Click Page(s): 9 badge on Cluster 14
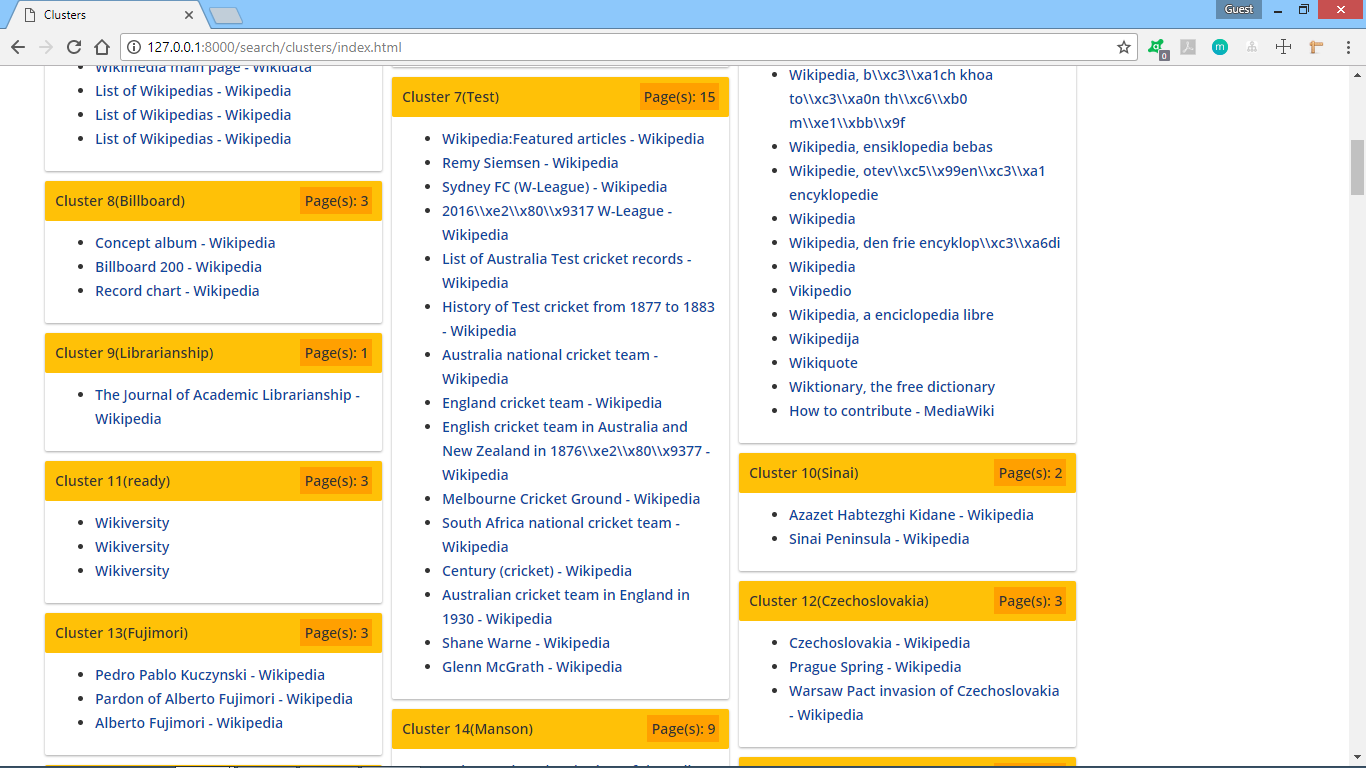This screenshot has height=768, width=1366. [683, 729]
